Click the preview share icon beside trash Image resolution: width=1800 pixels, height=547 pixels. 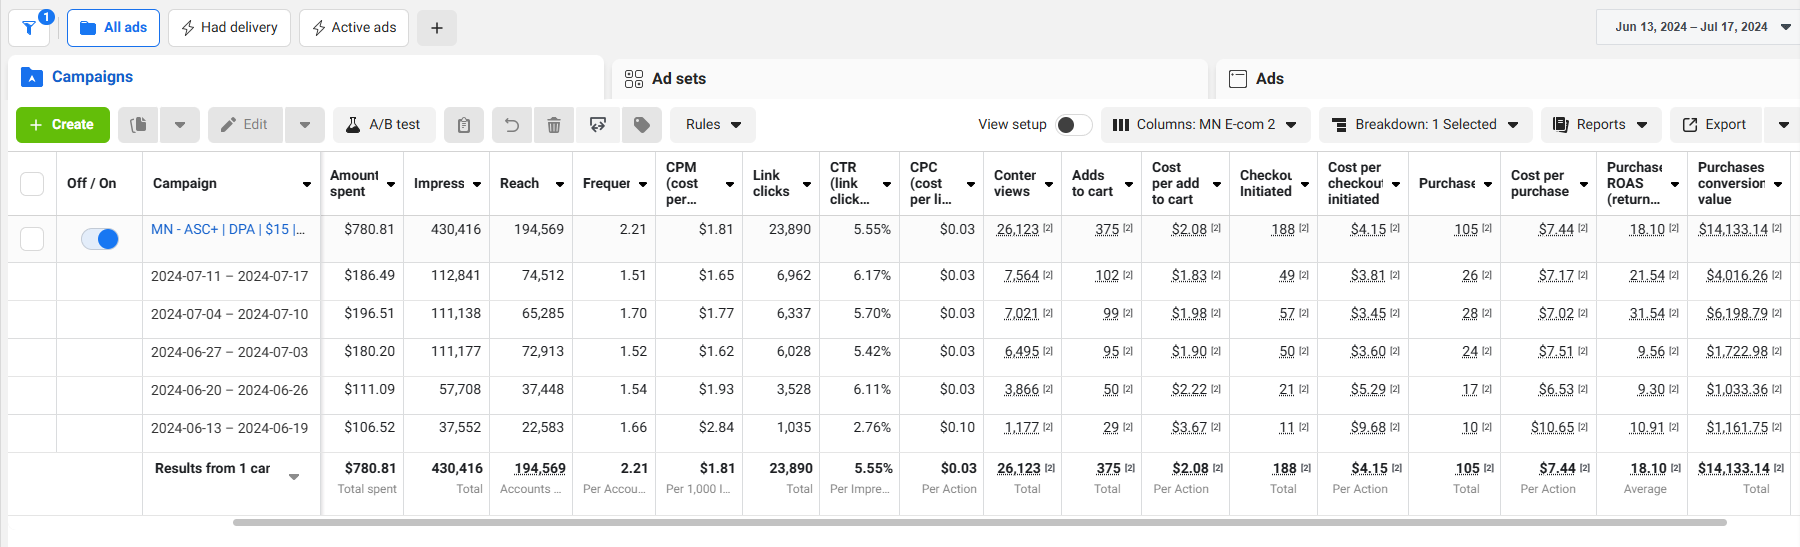pos(598,125)
